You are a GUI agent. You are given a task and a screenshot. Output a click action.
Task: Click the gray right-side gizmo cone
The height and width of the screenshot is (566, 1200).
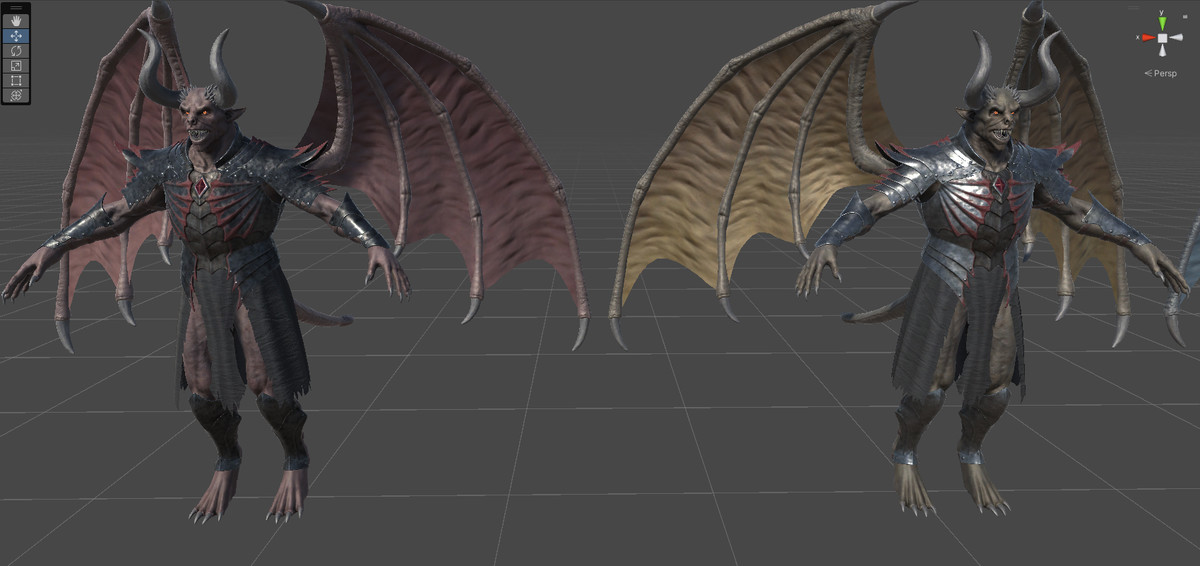click(x=1179, y=38)
